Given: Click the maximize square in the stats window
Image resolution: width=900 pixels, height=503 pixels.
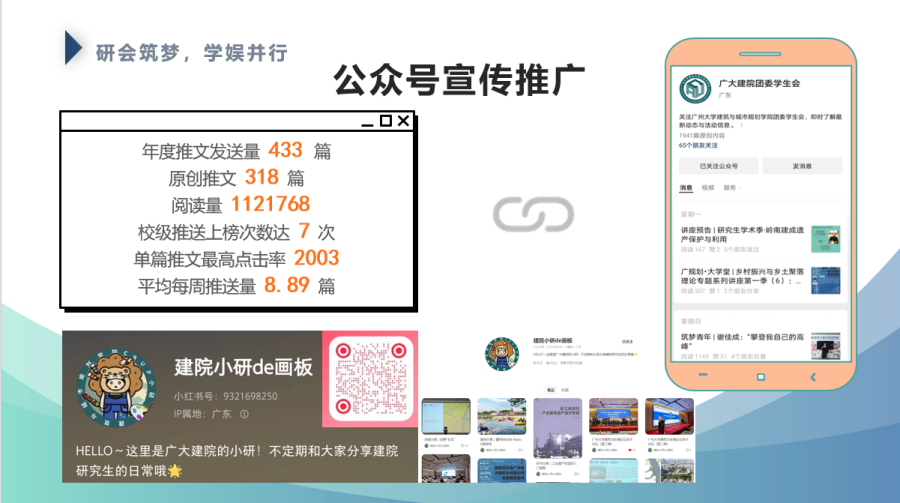Looking at the screenshot, I should click(x=385, y=121).
